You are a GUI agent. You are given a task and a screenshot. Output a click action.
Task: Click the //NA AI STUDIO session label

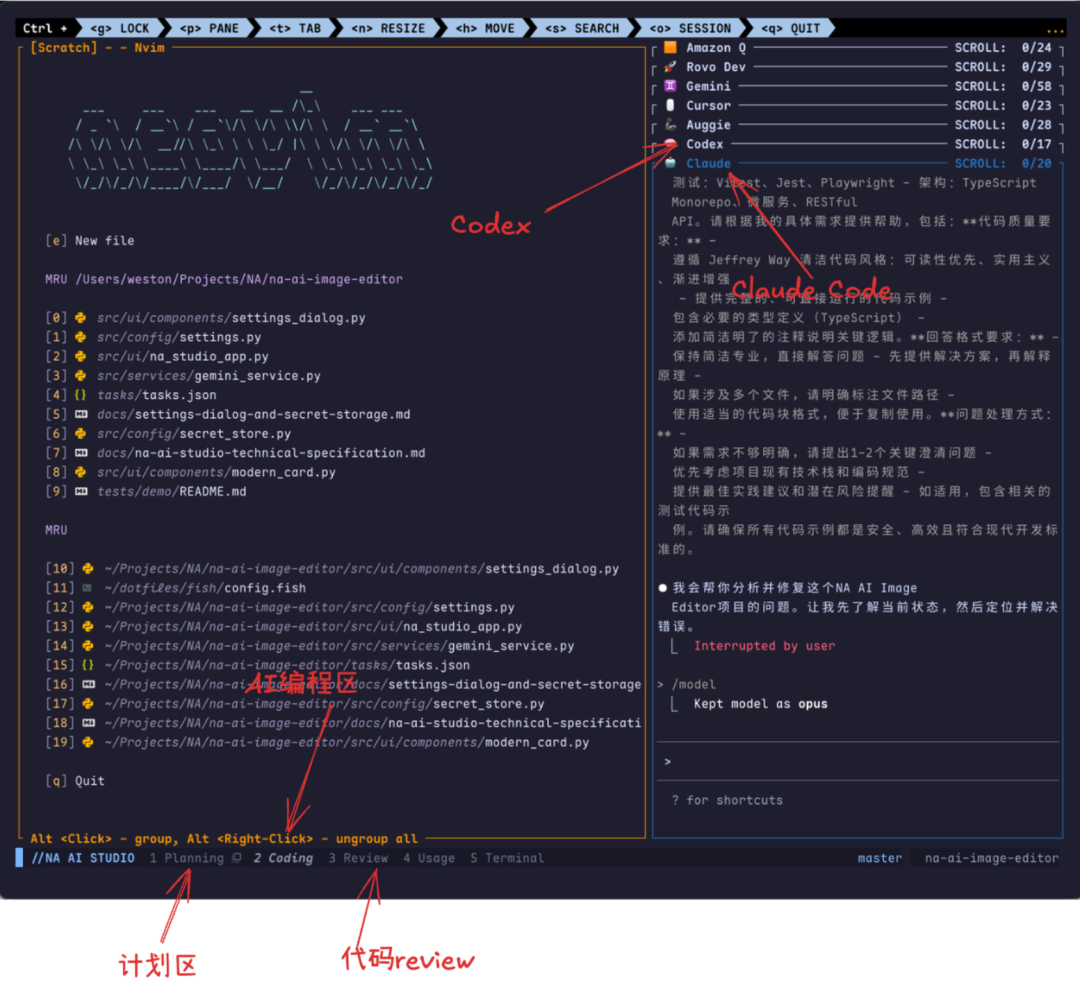click(x=83, y=858)
